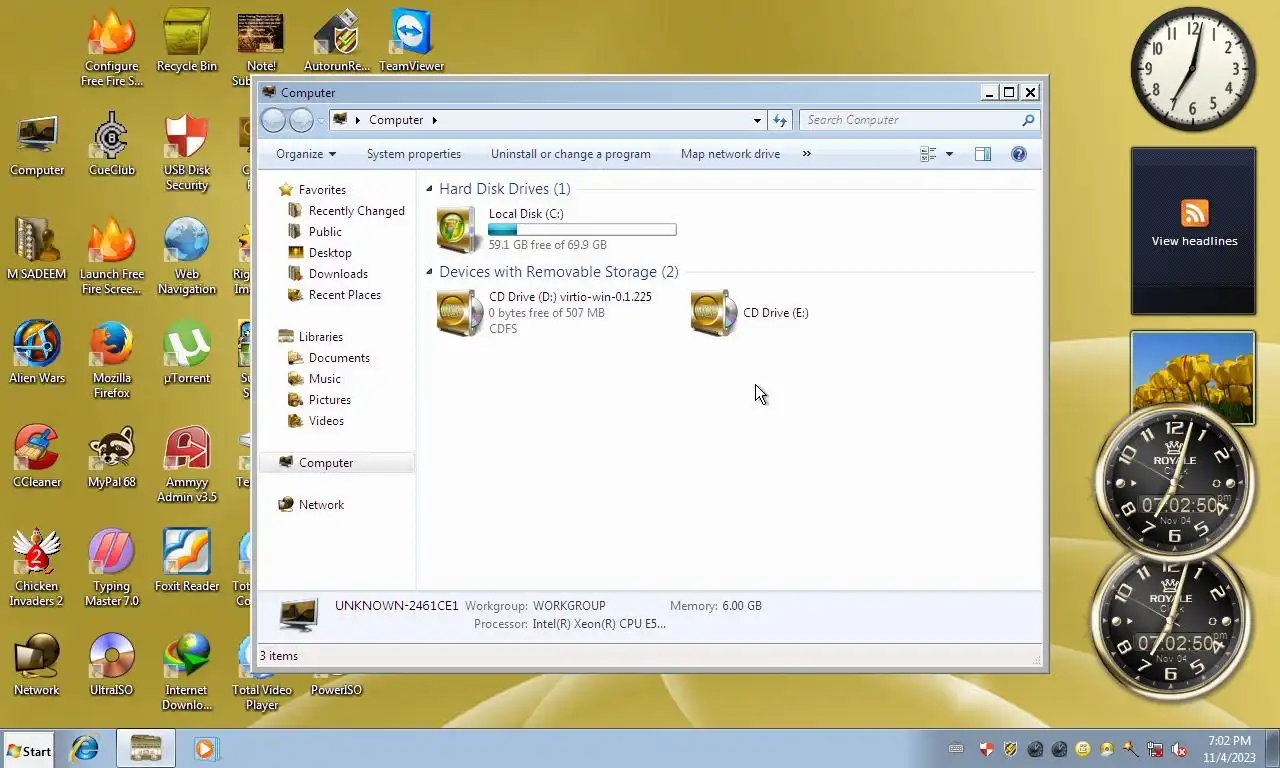Select Alien Wars desktop shortcut
Viewport: 1280px width, 768px height.
pyautogui.click(x=37, y=353)
